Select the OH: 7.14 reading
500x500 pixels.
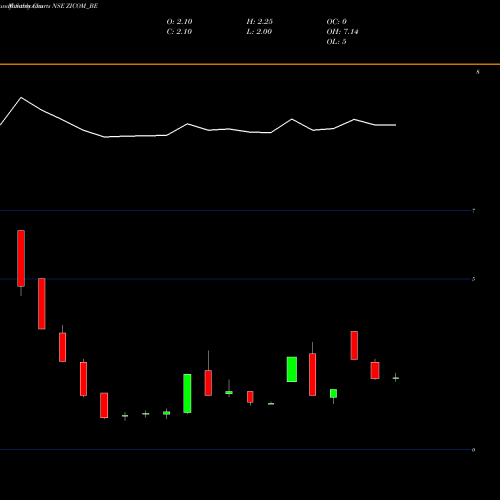pyautogui.click(x=342, y=32)
